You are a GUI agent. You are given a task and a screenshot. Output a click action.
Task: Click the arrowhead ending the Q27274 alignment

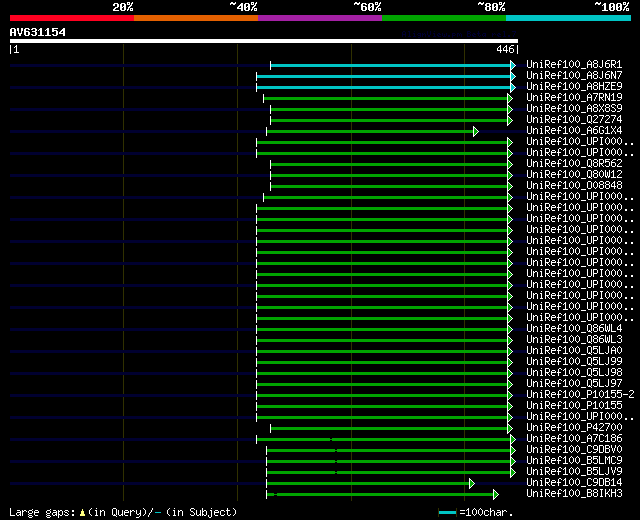(x=510, y=120)
